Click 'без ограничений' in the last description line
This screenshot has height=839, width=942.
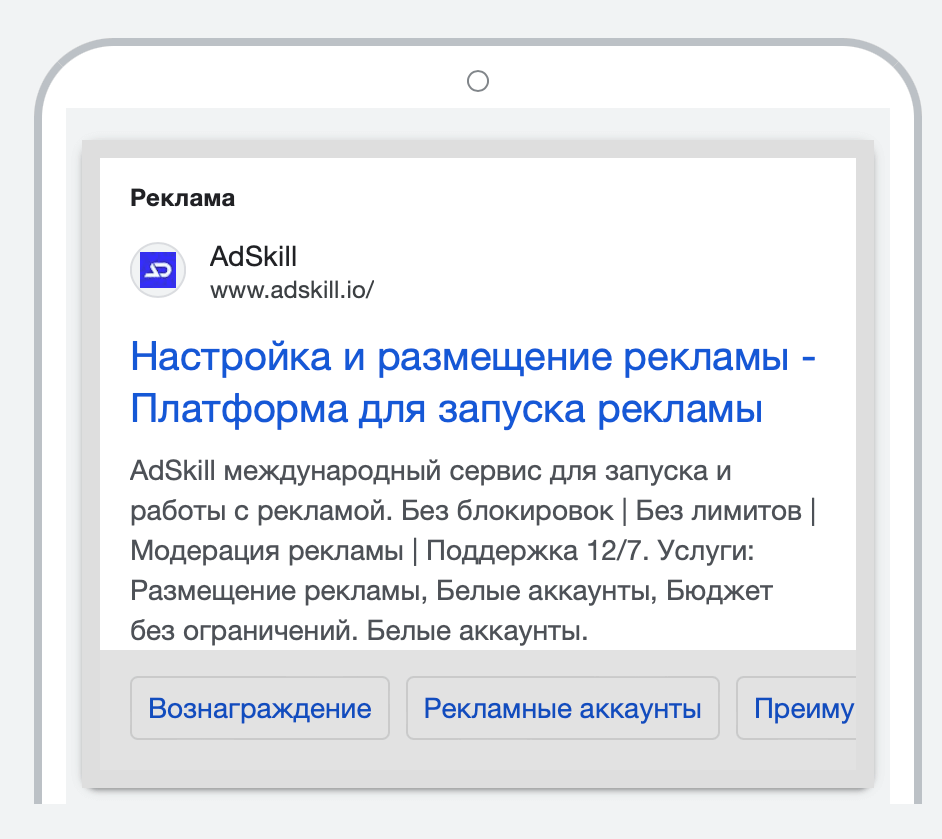[x=245, y=631]
